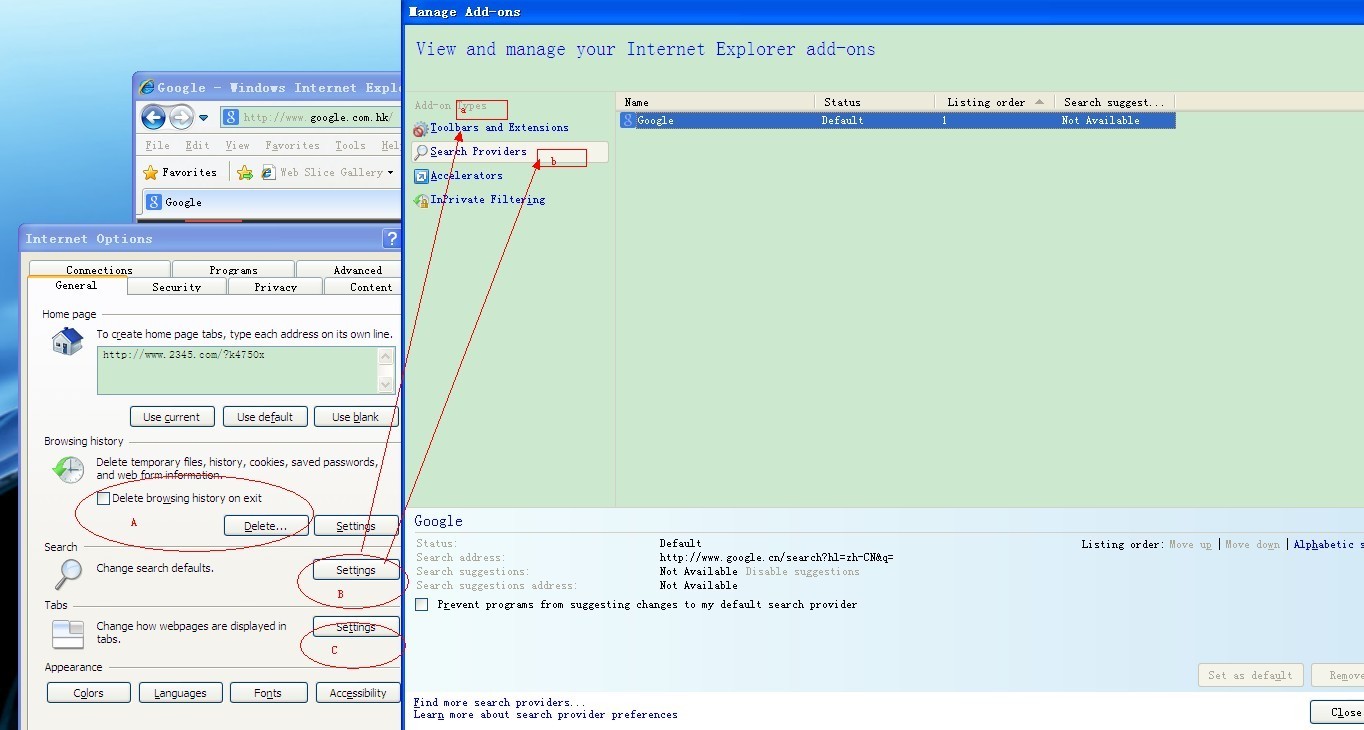
Task: Select the Google browser tab
Action: pyautogui.click(x=271, y=202)
